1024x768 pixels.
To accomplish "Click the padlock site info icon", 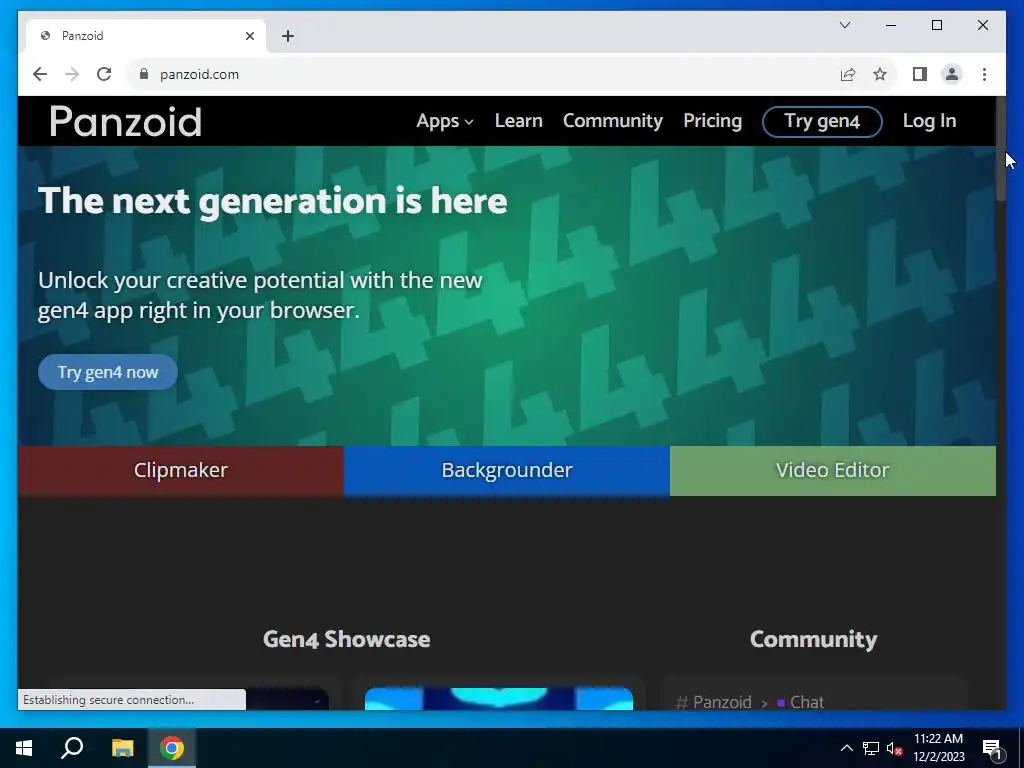I will pyautogui.click(x=144, y=74).
